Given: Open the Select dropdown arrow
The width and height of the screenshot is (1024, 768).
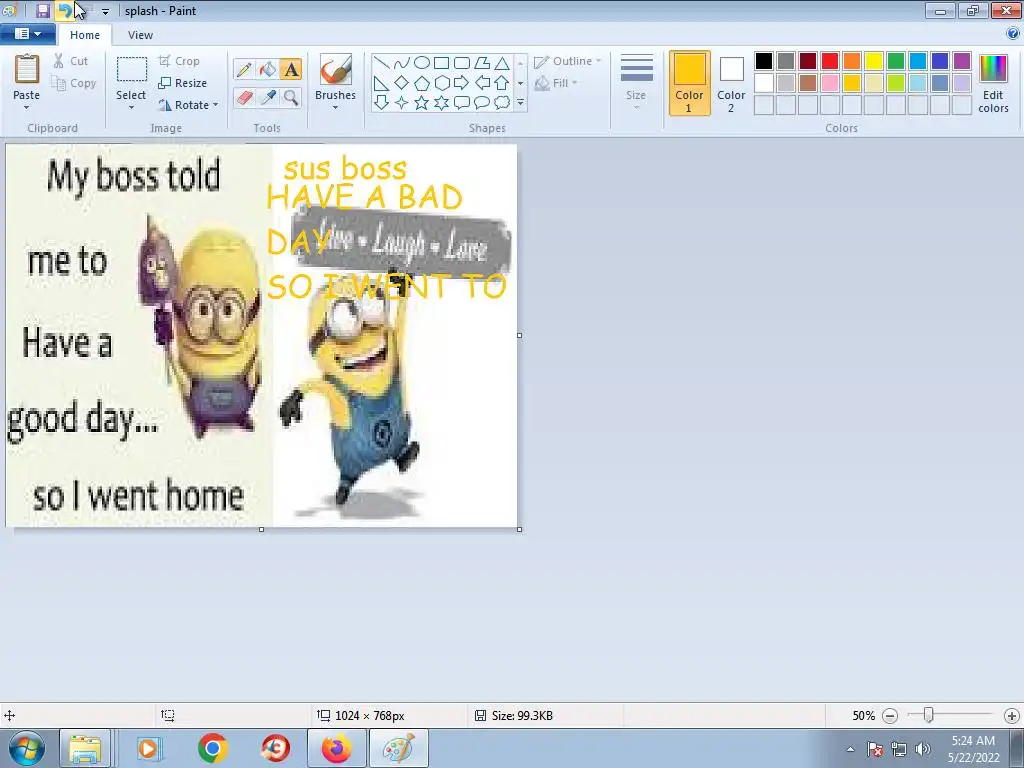Looking at the screenshot, I should [x=131, y=107].
